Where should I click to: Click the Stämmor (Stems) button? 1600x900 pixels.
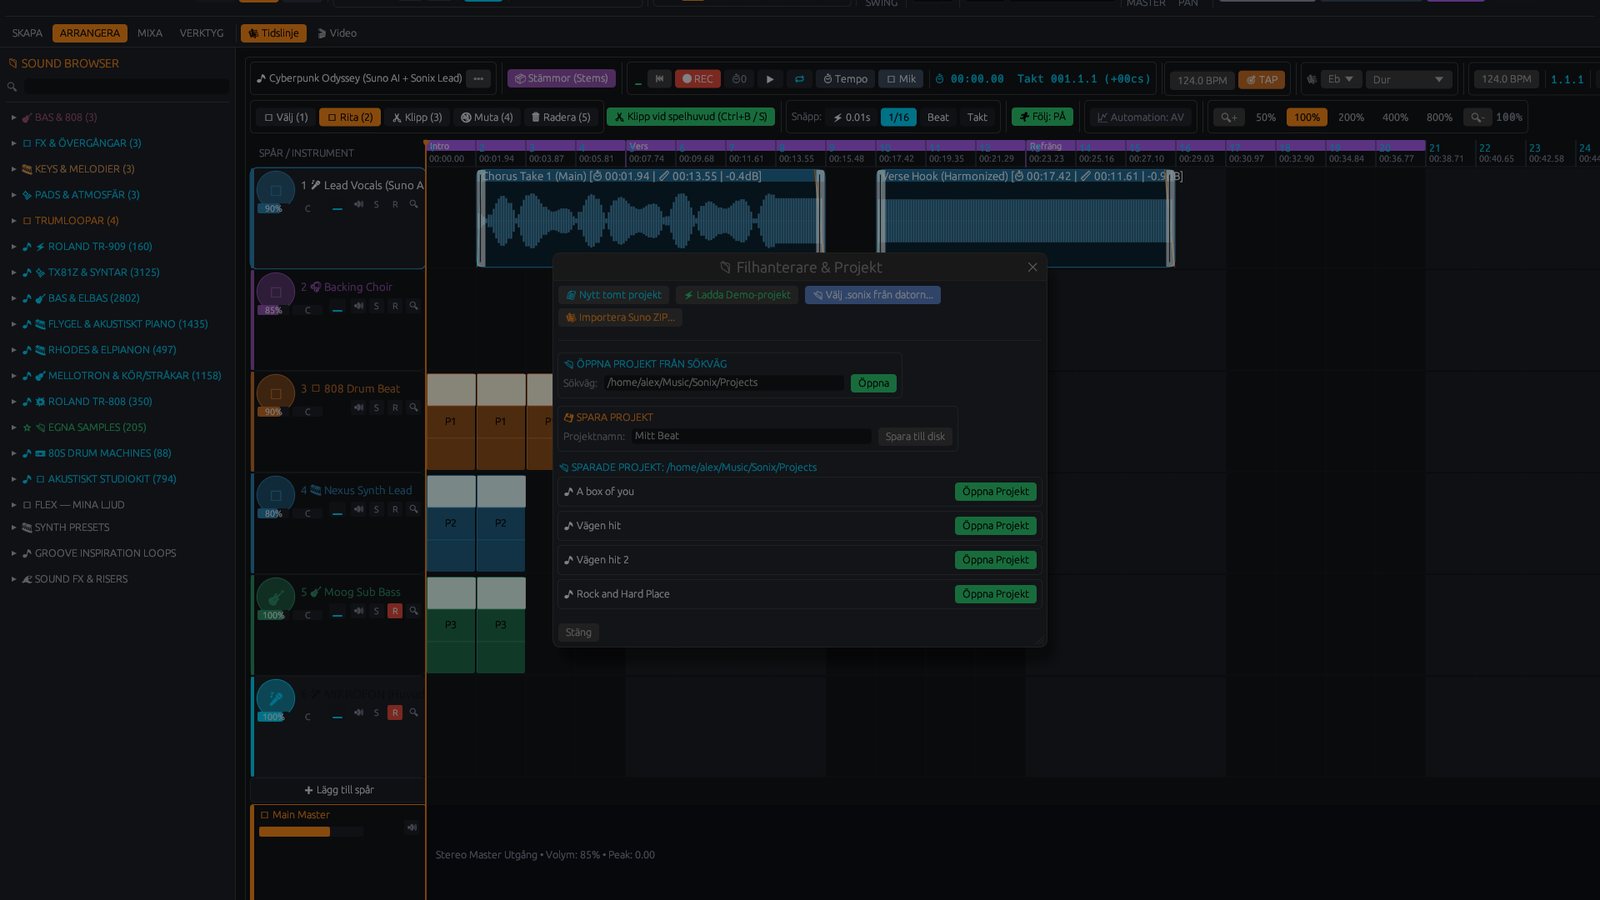click(x=561, y=78)
